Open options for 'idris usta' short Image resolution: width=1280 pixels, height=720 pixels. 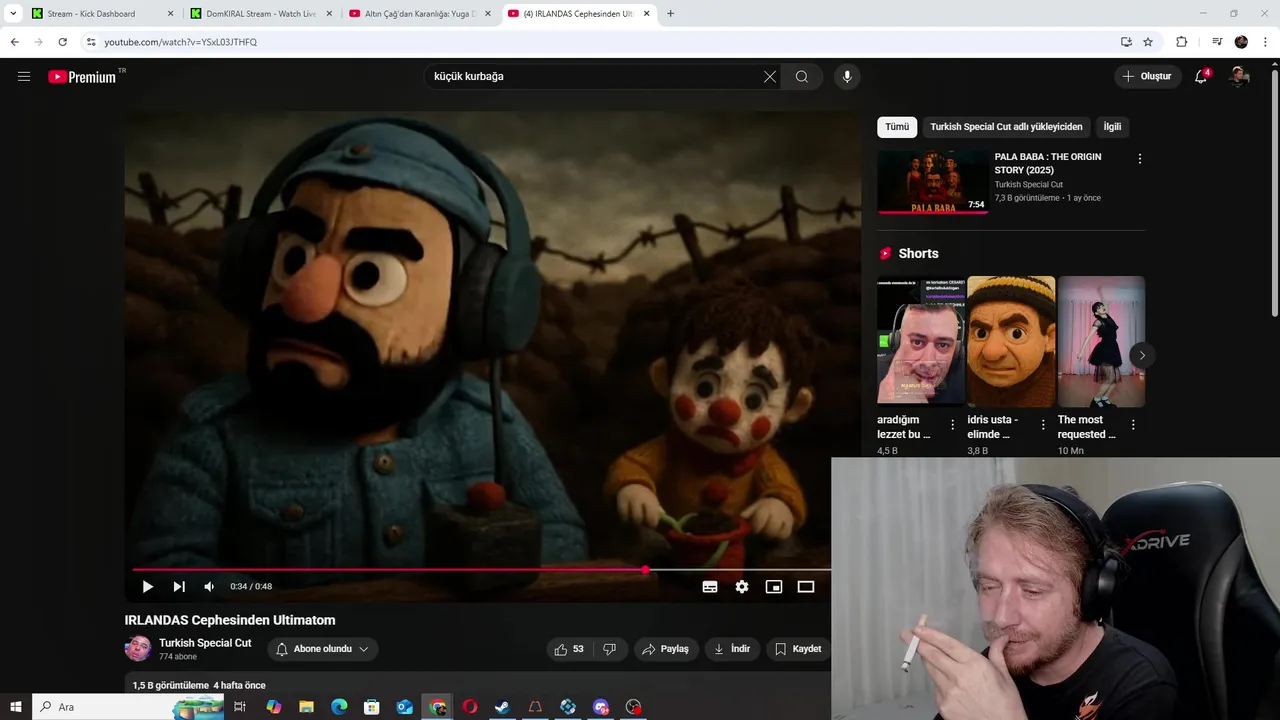(x=1043, y=425)
